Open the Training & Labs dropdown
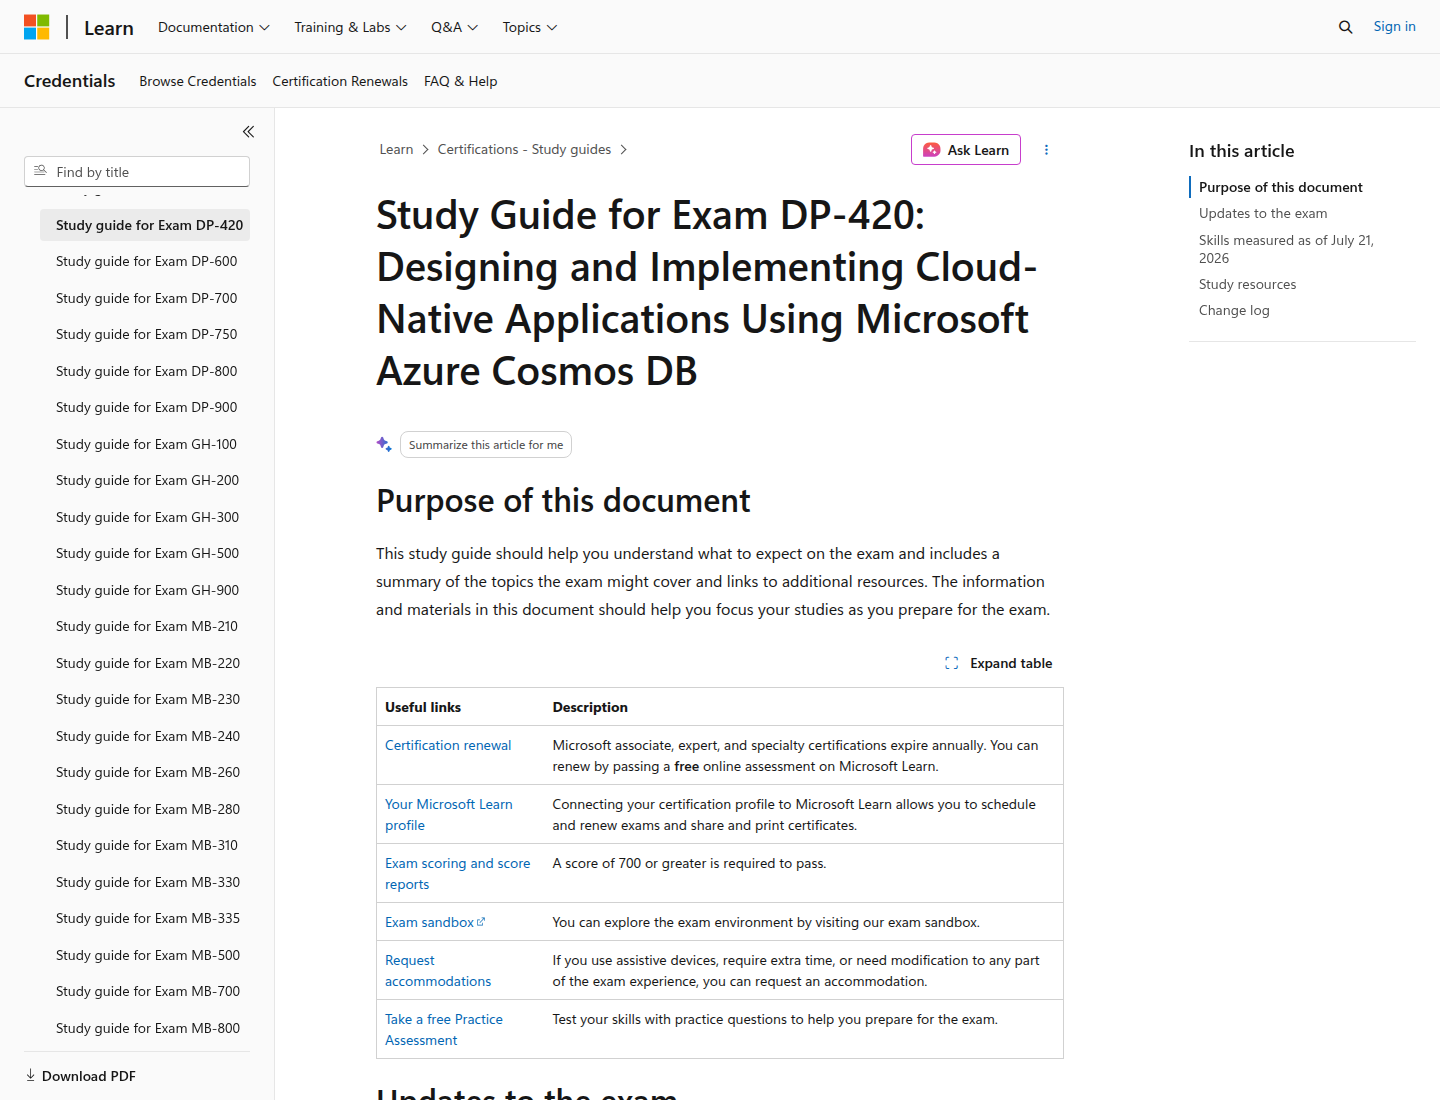Viewport: 1440px width, 1100px height. 350,27
